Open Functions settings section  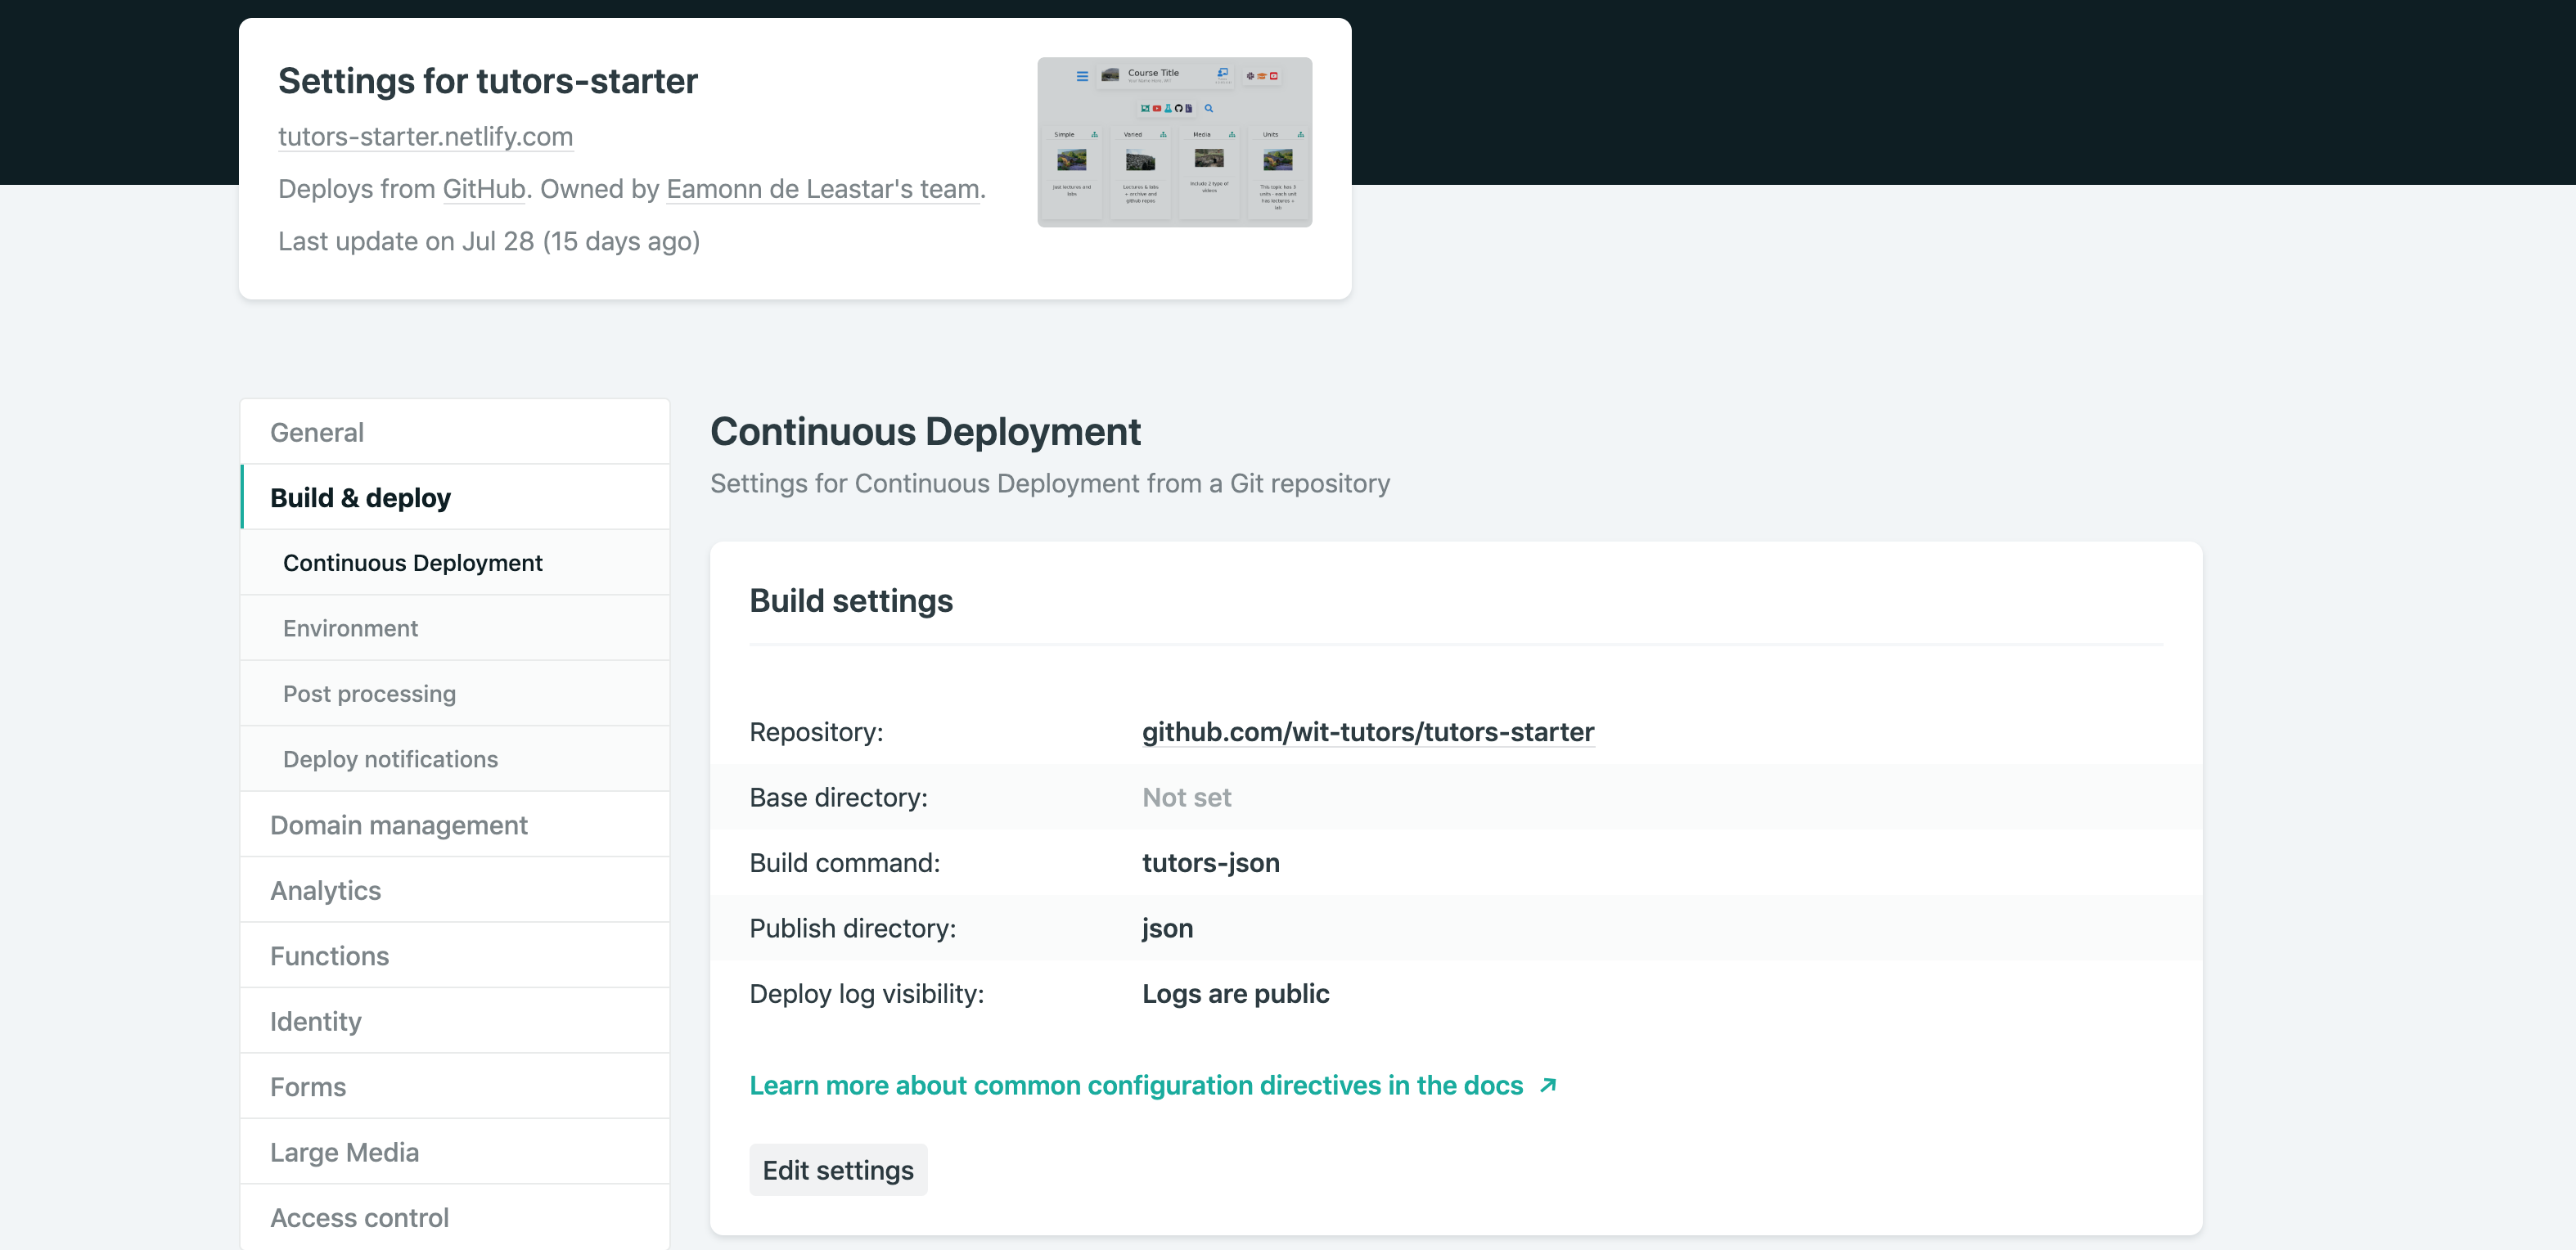coord(329,955)
